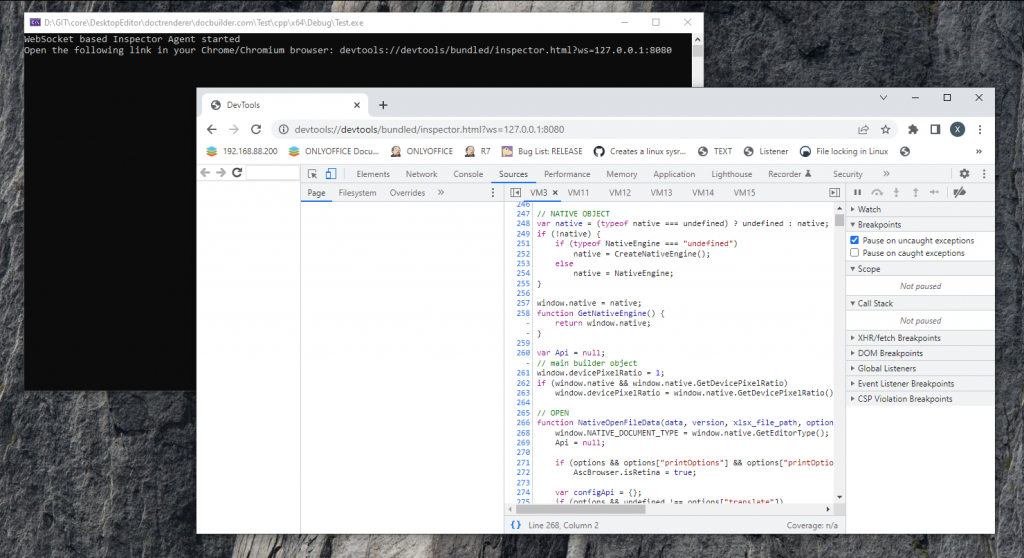Screen dimensions: 1024x558
Task: Switch to the Network panel
Action: [x=421, y=174]
